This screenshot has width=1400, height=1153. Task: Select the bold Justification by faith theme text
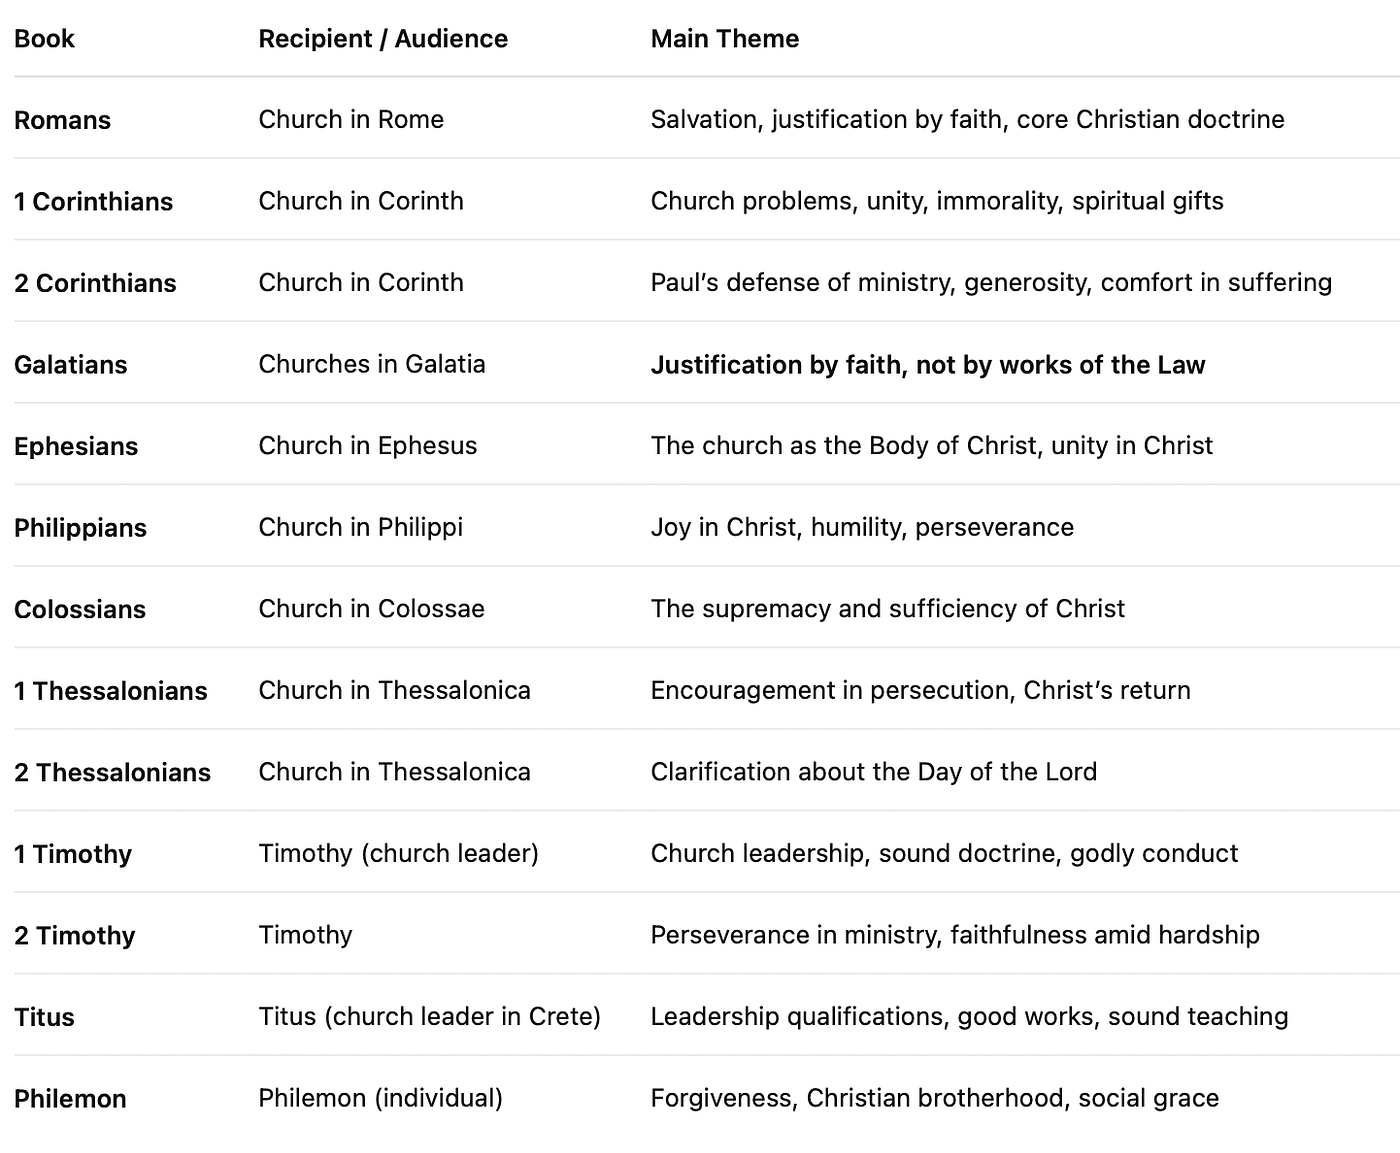pyautogui.click(x=928, y=364)
